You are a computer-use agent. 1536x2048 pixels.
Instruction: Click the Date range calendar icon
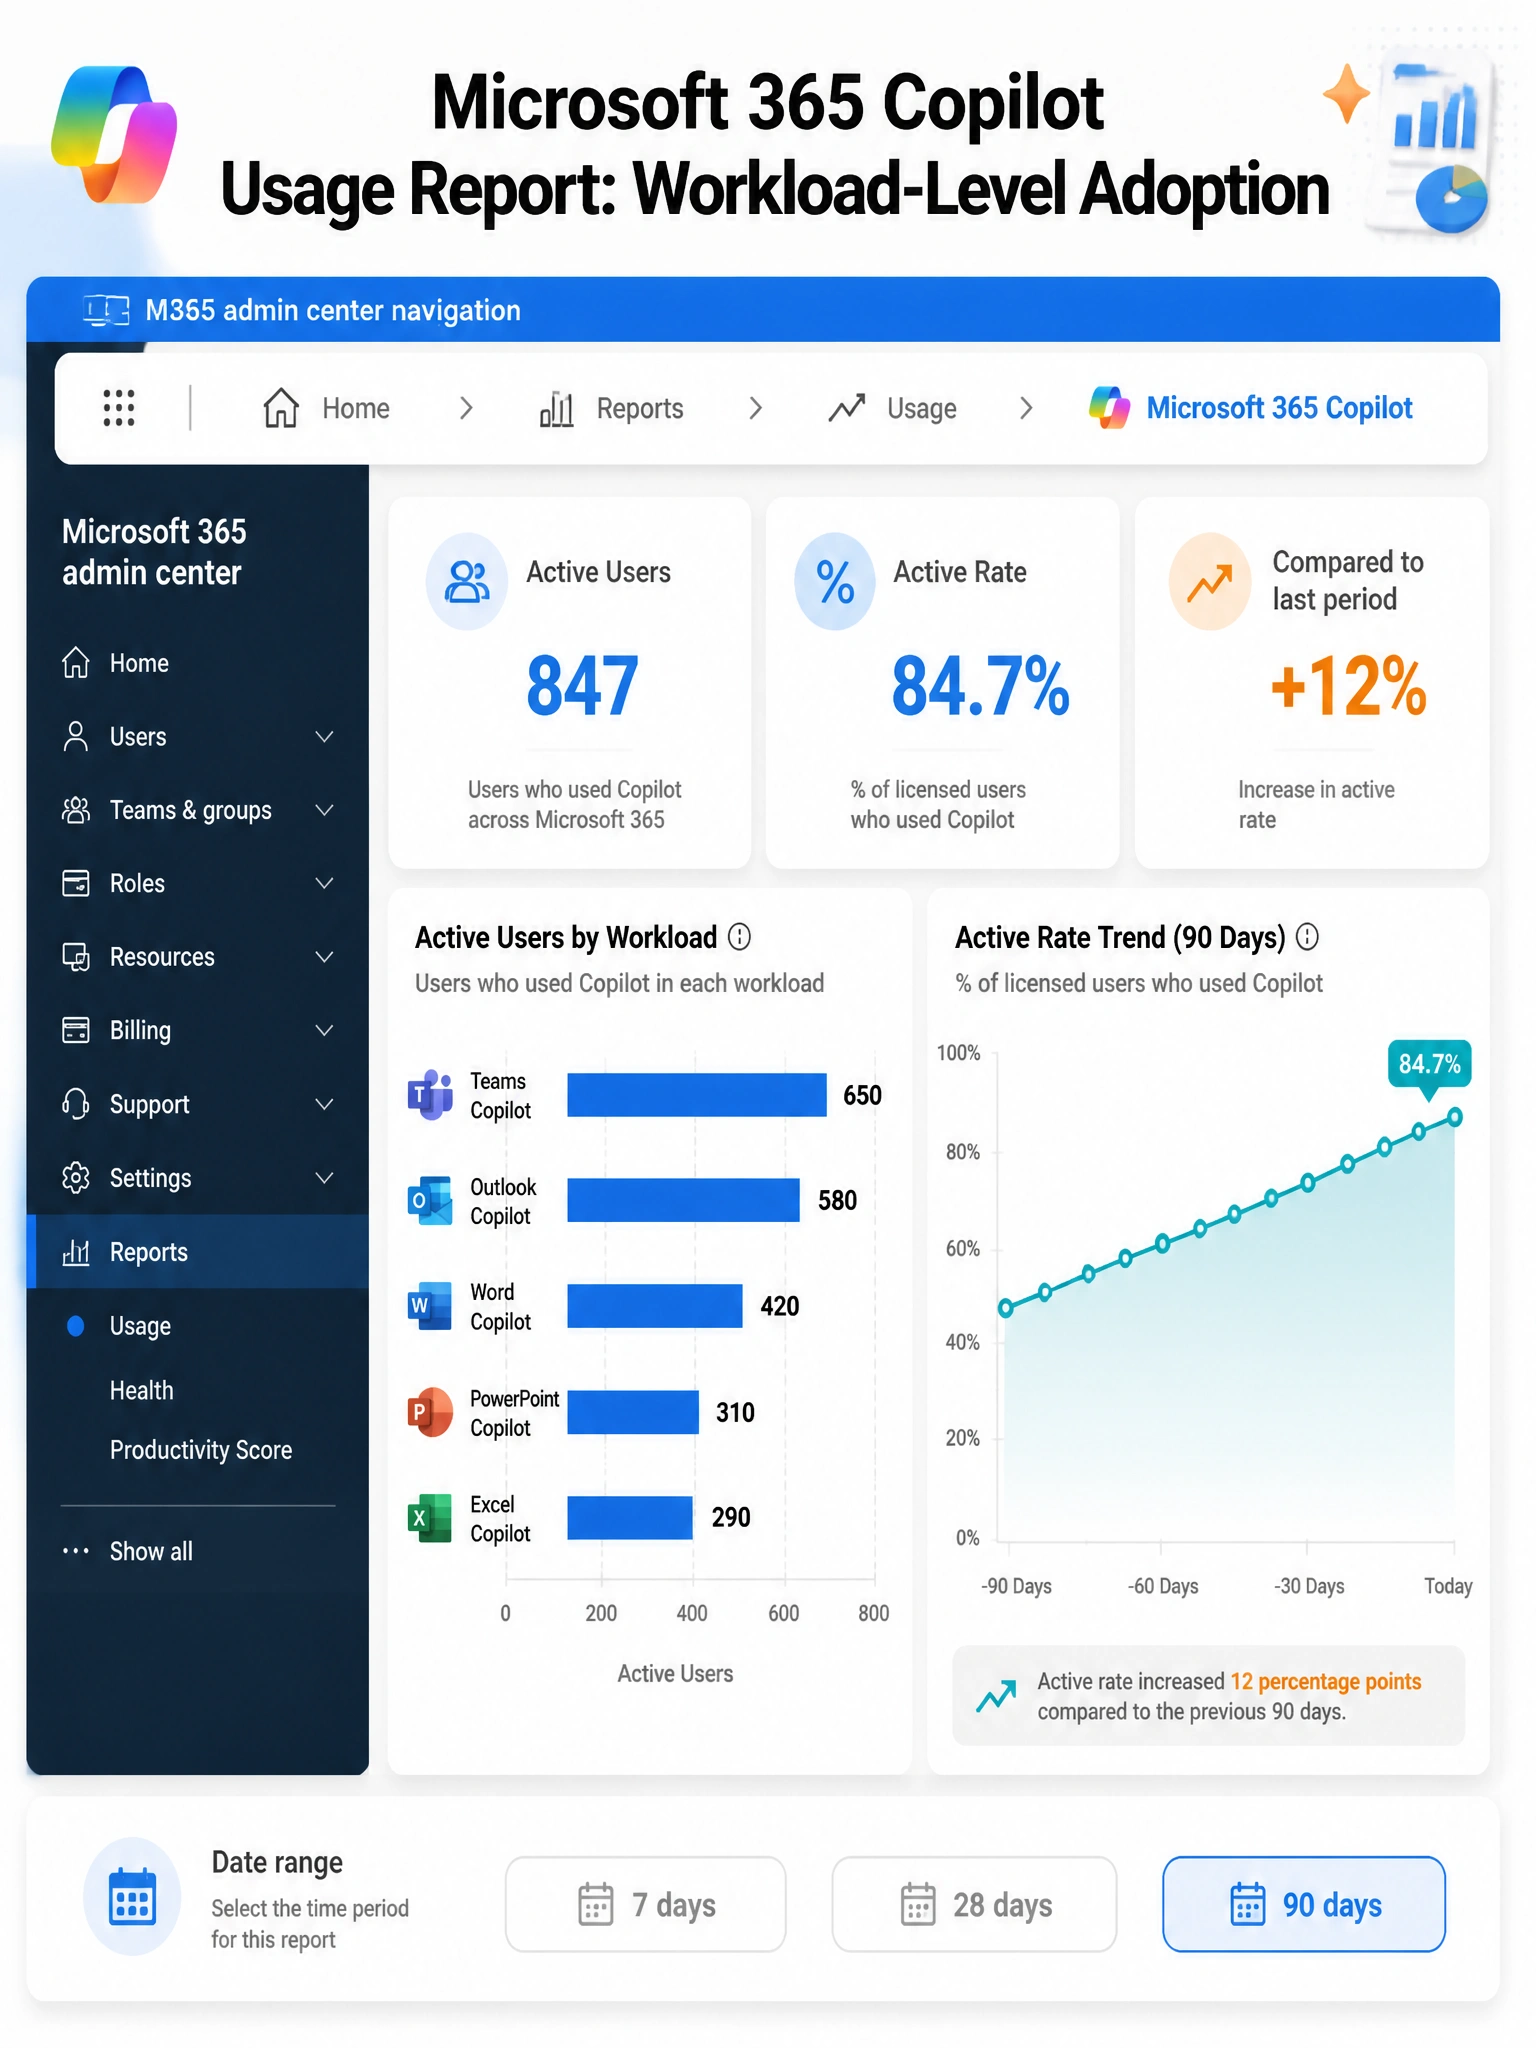[132, 1896]
